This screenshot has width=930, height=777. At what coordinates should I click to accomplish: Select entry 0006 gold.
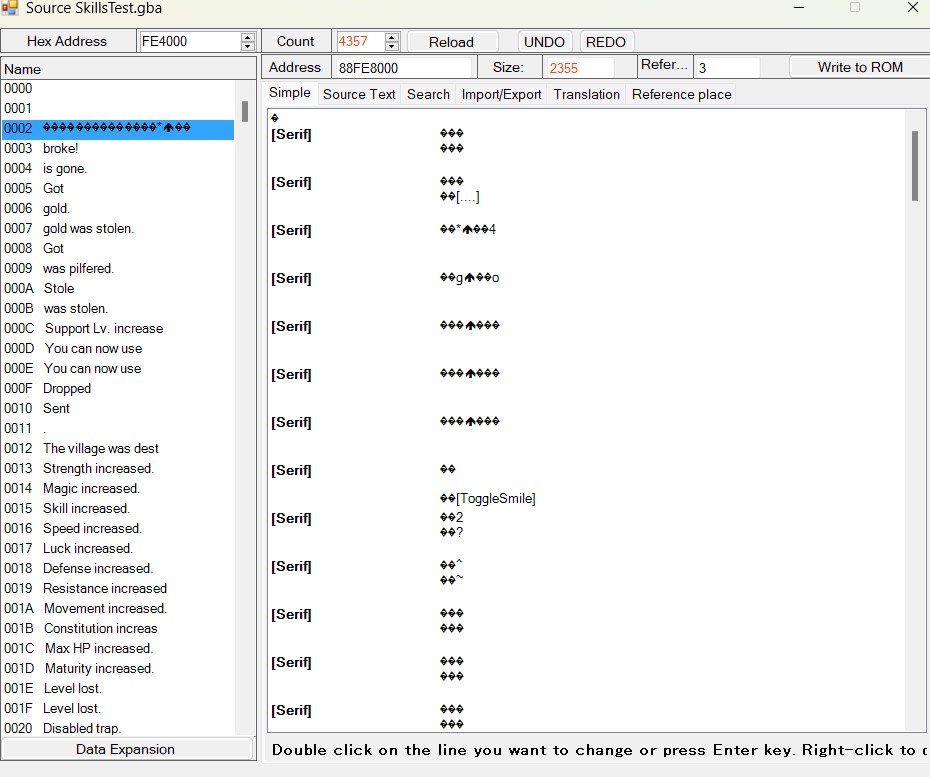pos(118,209)
